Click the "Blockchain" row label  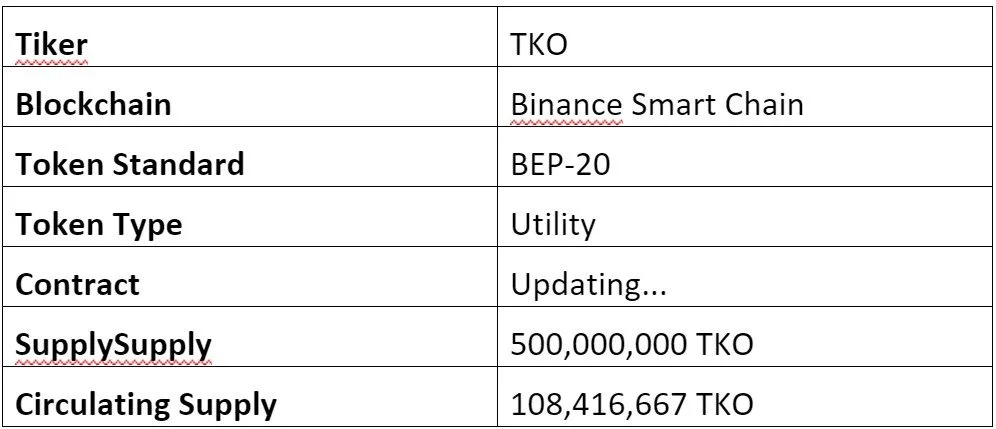[x=93, y=105]
